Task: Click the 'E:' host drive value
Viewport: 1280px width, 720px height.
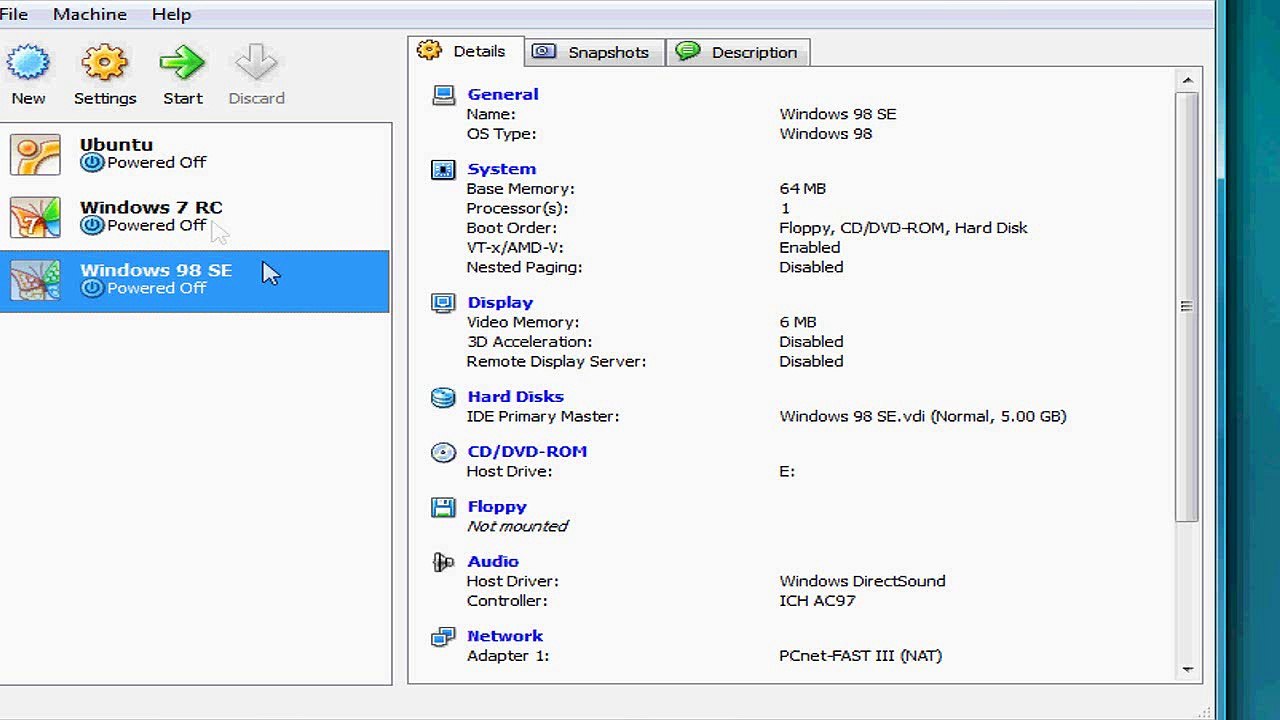Action: point(787,471)
